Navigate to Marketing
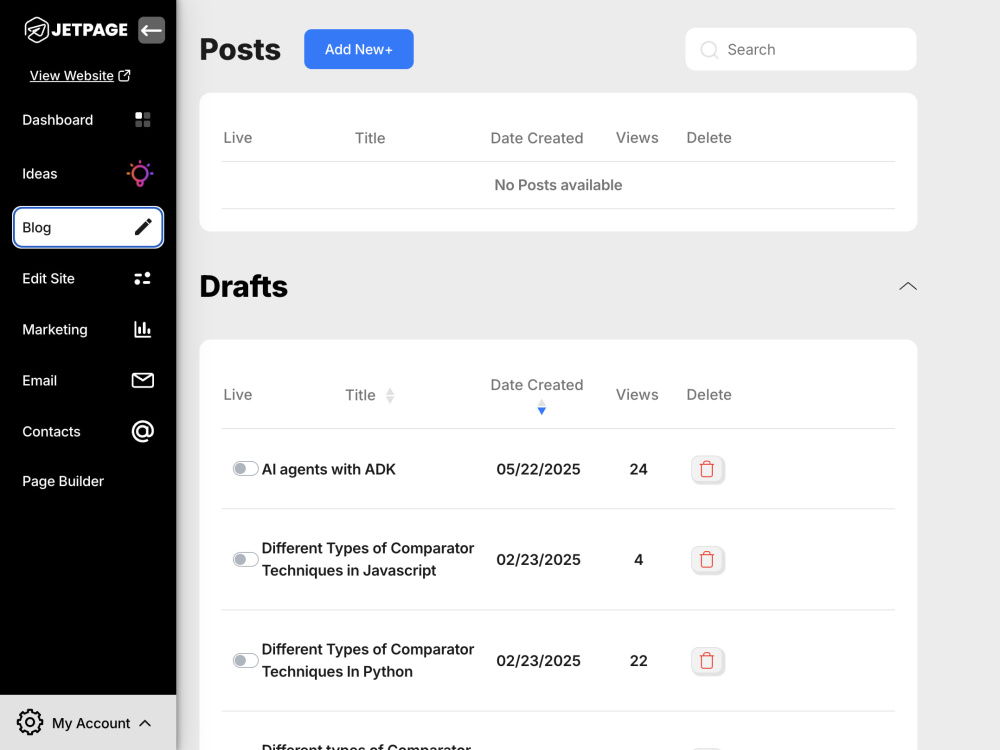Image resolution: width=1000 pixels, height=750 pixels. [88, 329]
